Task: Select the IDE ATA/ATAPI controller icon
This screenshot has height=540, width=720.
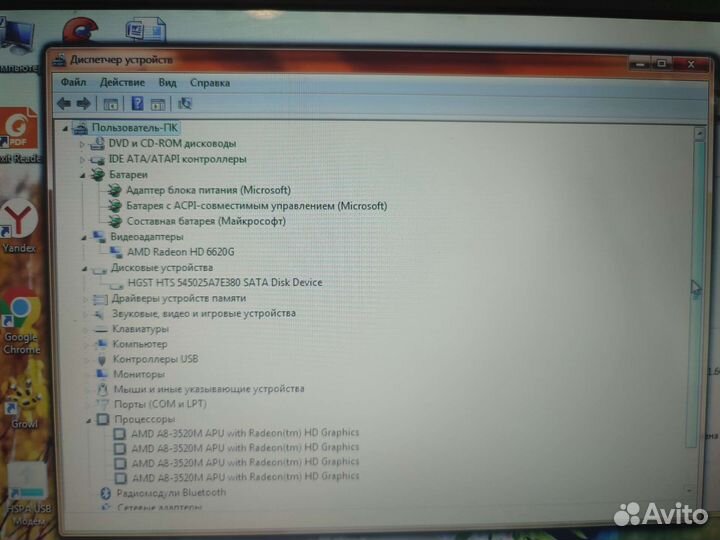Action: tap(97, 160)
